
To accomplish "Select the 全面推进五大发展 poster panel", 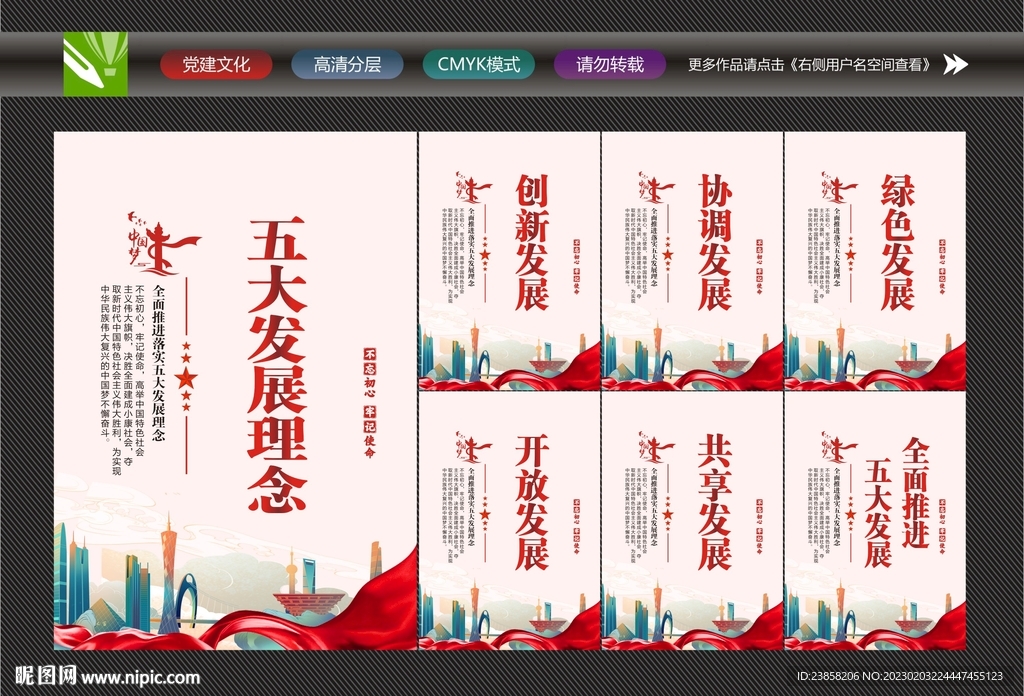I will coord(875,521).
